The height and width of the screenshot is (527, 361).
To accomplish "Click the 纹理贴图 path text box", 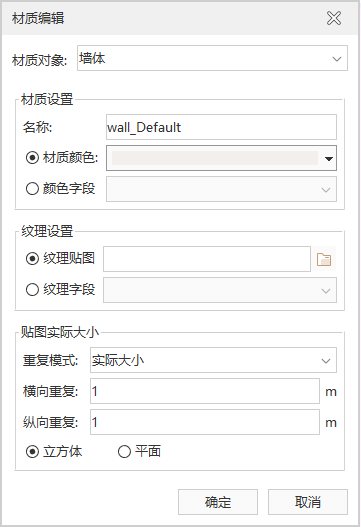I will [207, 259].
